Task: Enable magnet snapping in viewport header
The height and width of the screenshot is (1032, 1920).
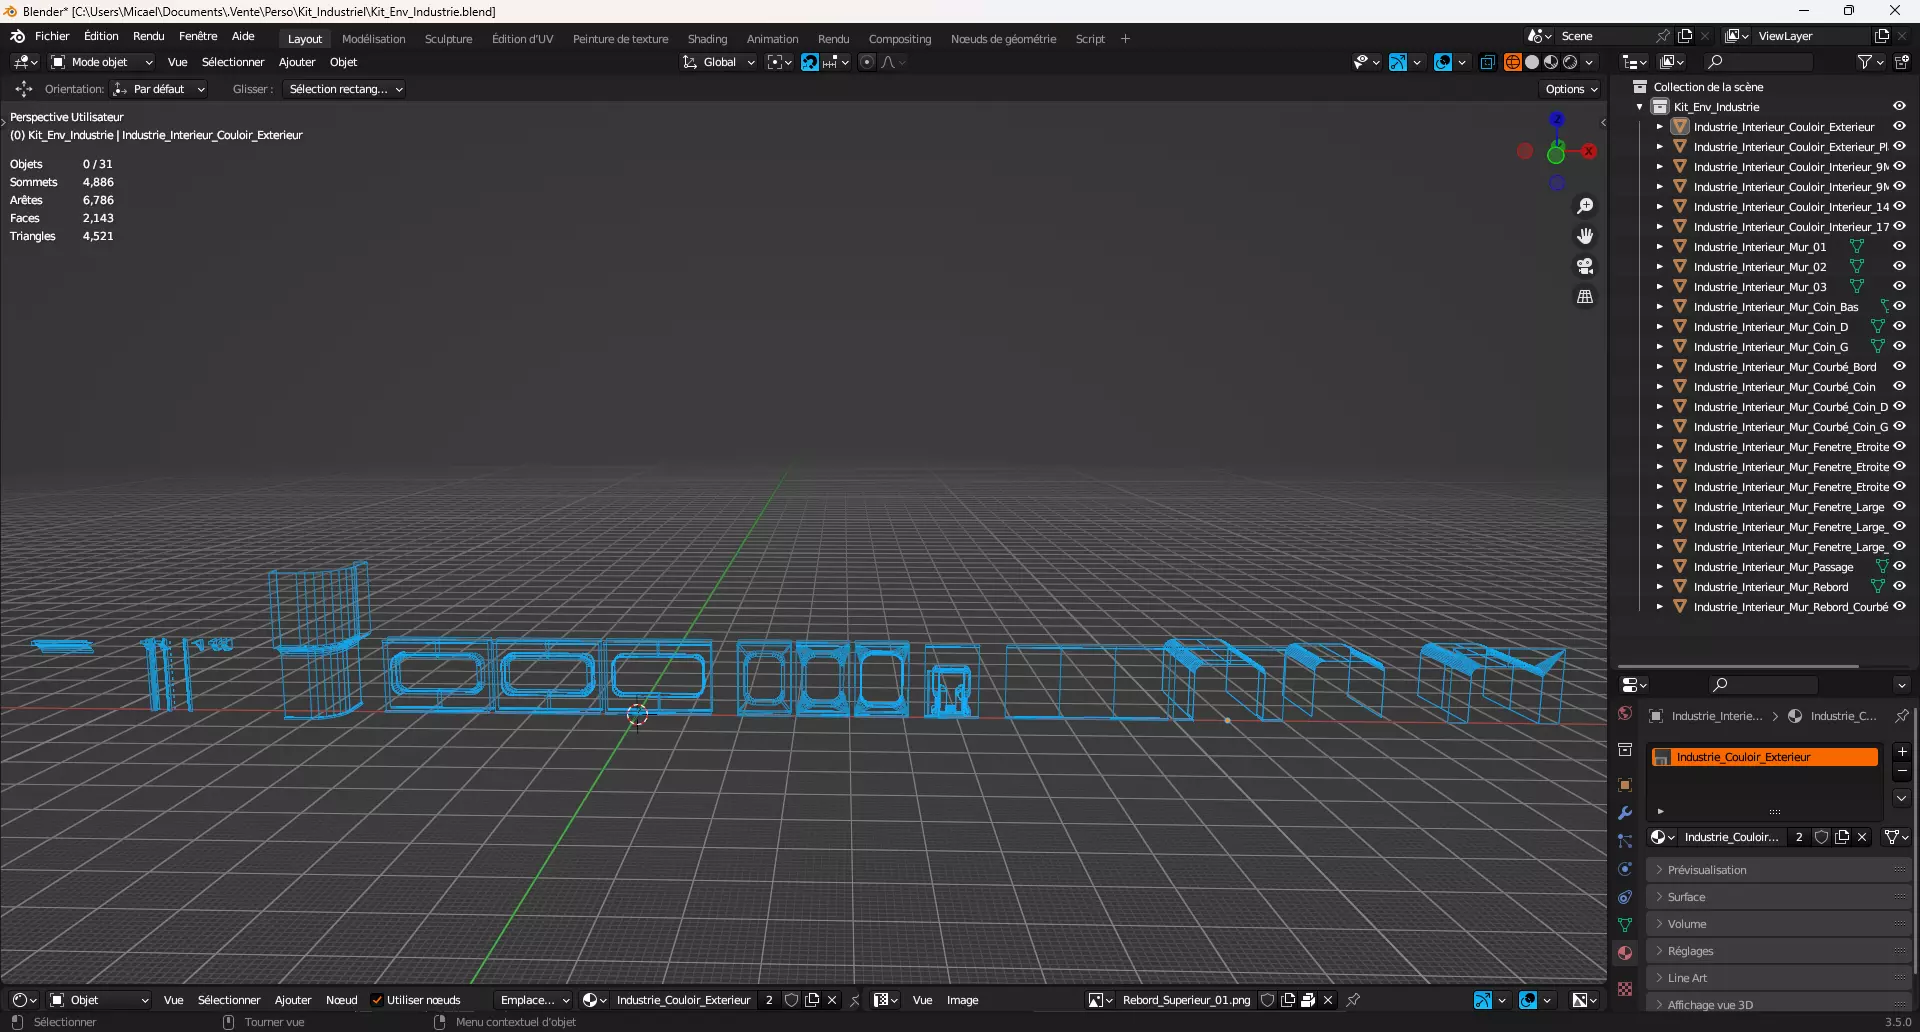Action: (810, 62)
